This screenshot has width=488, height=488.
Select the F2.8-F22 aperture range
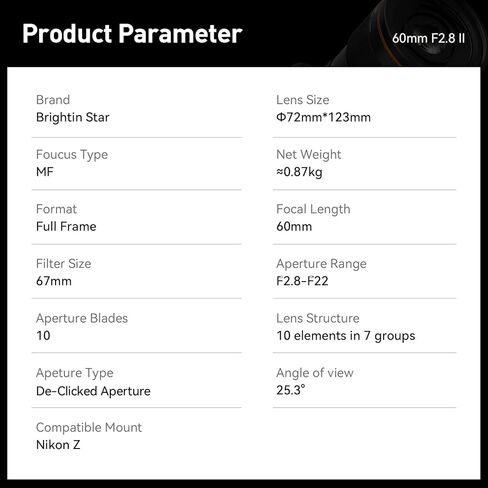302,281
